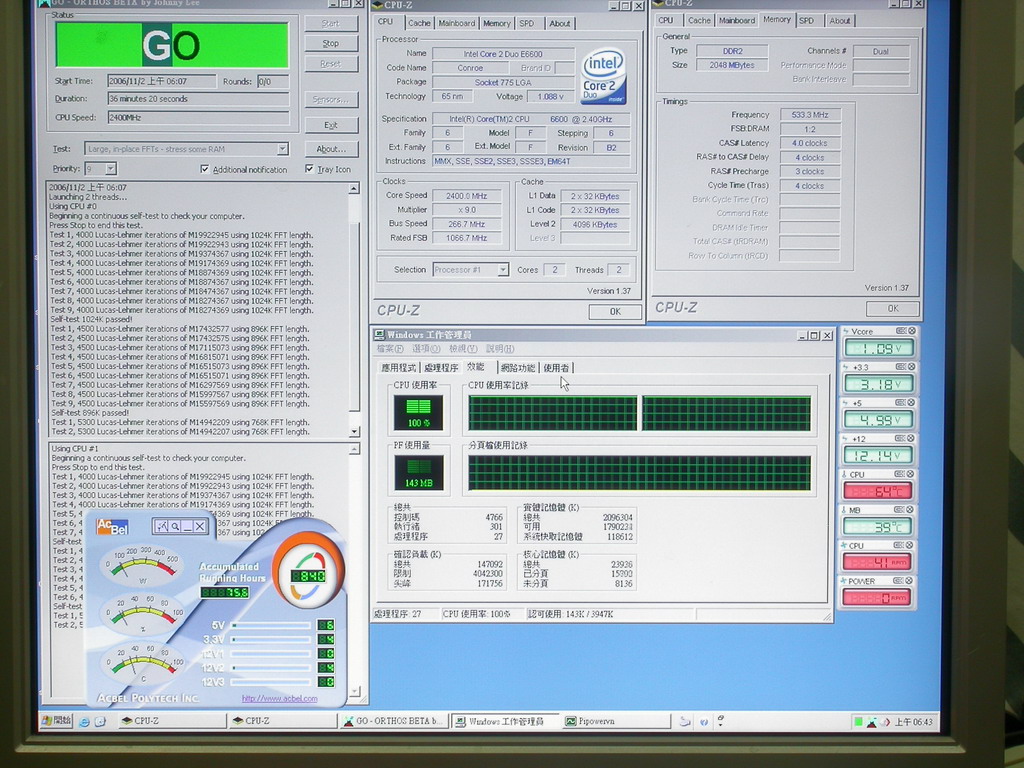This screenshot has height=768, width=1024.
Task: Open the 檔案(F) menu in Task Manager
Action: point(390,349)
